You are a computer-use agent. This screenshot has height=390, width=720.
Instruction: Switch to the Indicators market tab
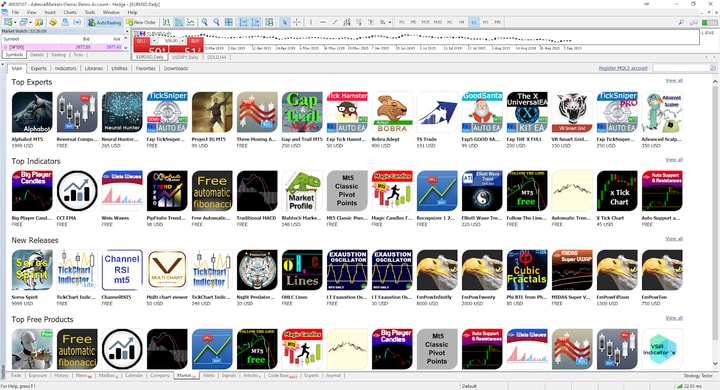click(65, 68)
